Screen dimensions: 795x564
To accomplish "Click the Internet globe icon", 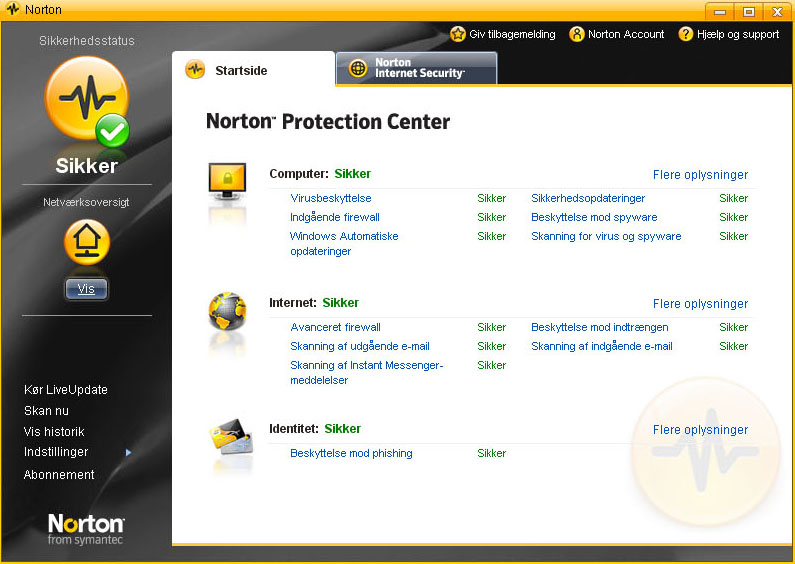I will tap(227, 311).
